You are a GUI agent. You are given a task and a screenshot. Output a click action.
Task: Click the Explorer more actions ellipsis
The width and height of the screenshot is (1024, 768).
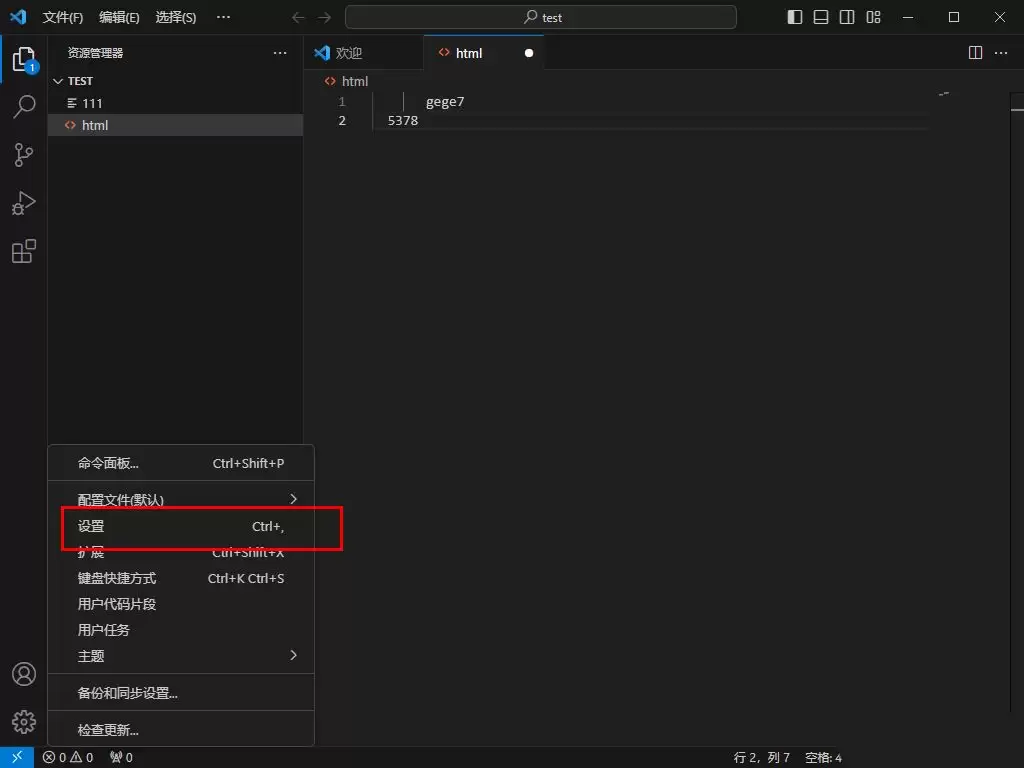click(280, 53)
